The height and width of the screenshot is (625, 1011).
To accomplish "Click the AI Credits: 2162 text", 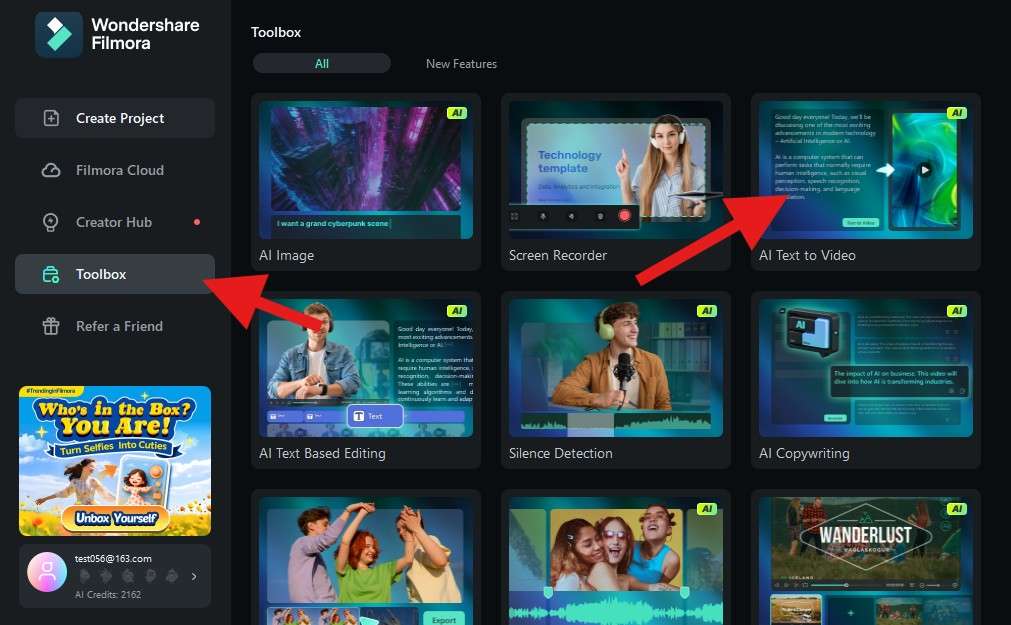I will tap(108, 595).
